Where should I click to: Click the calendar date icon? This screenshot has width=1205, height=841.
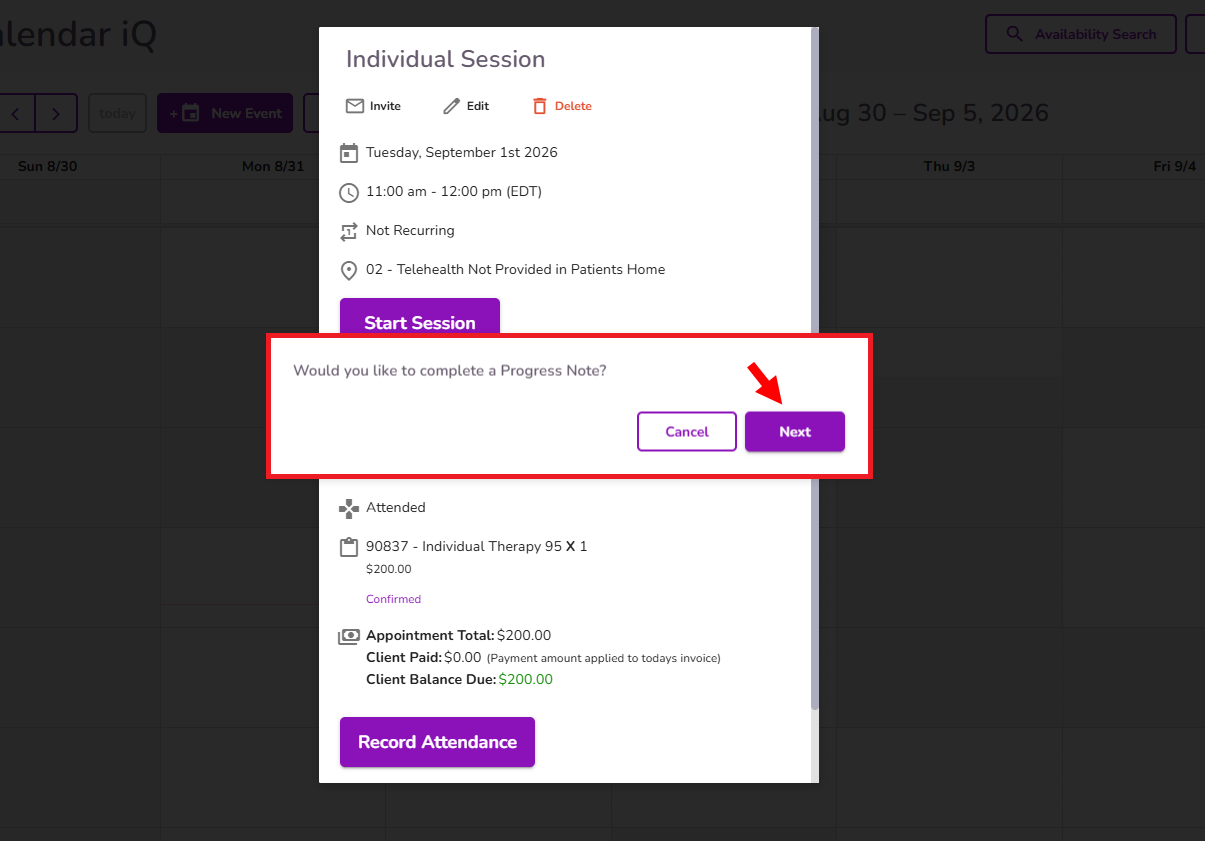tap(349, 153)
